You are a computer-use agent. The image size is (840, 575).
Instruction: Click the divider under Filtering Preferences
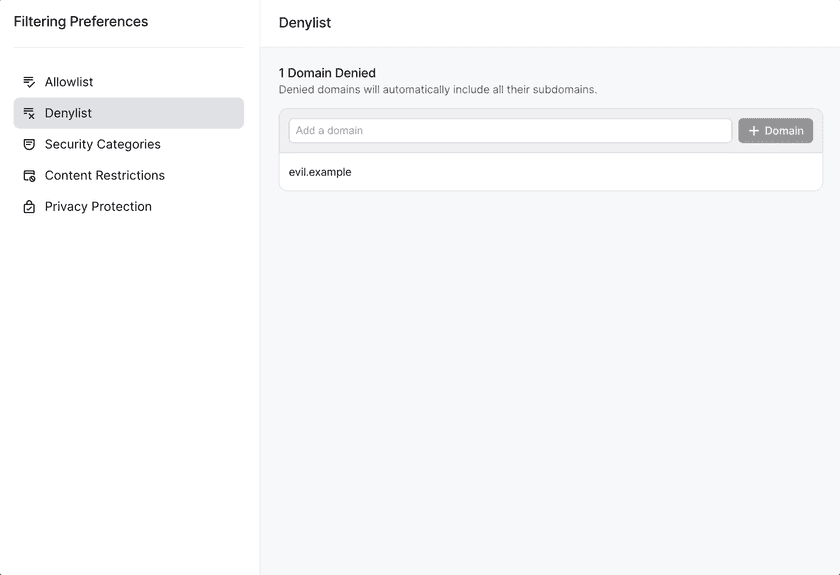click(x=129, y=48)
